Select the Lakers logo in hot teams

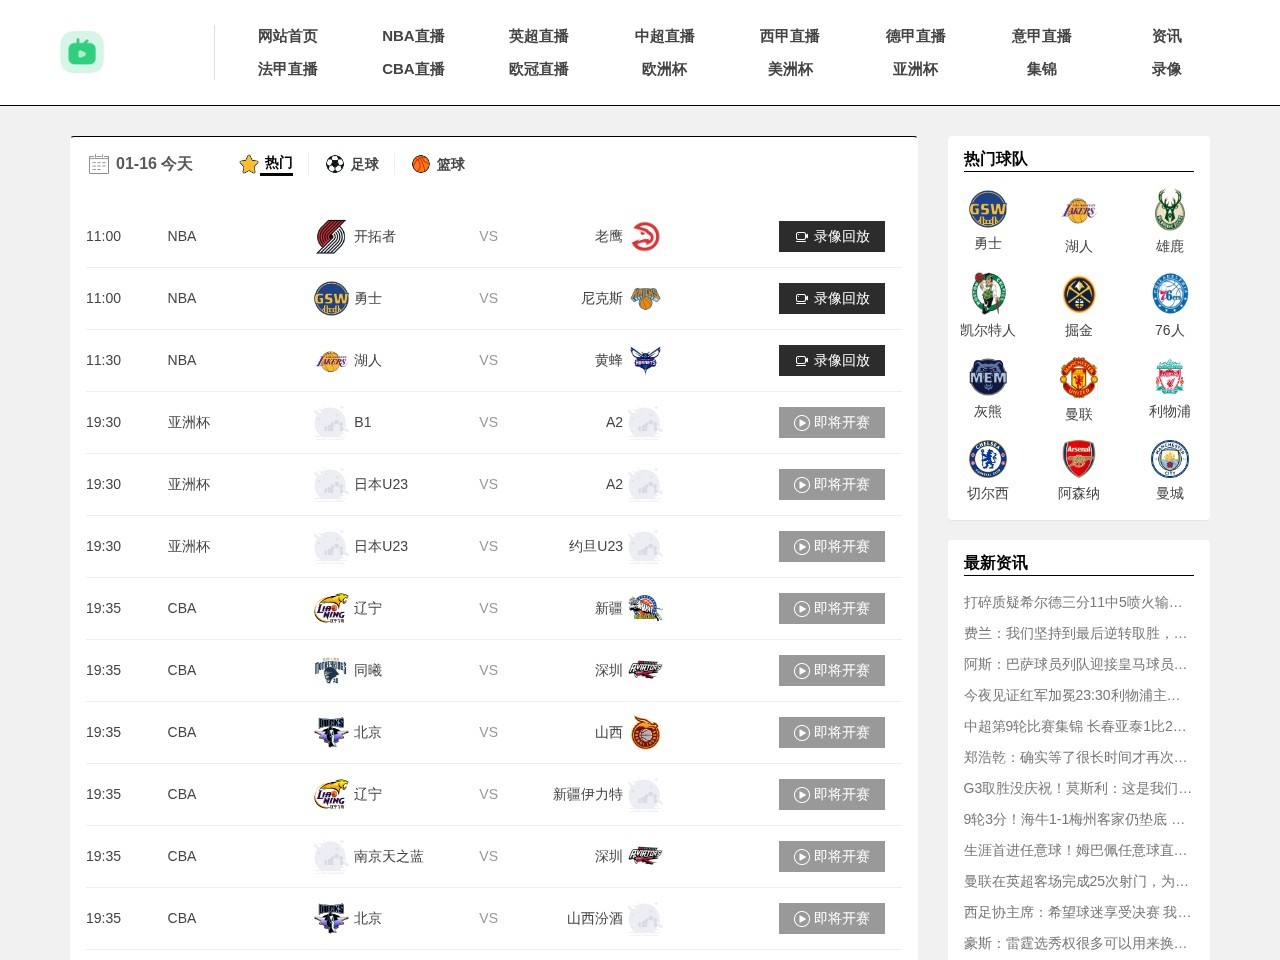coord(1078,210)
